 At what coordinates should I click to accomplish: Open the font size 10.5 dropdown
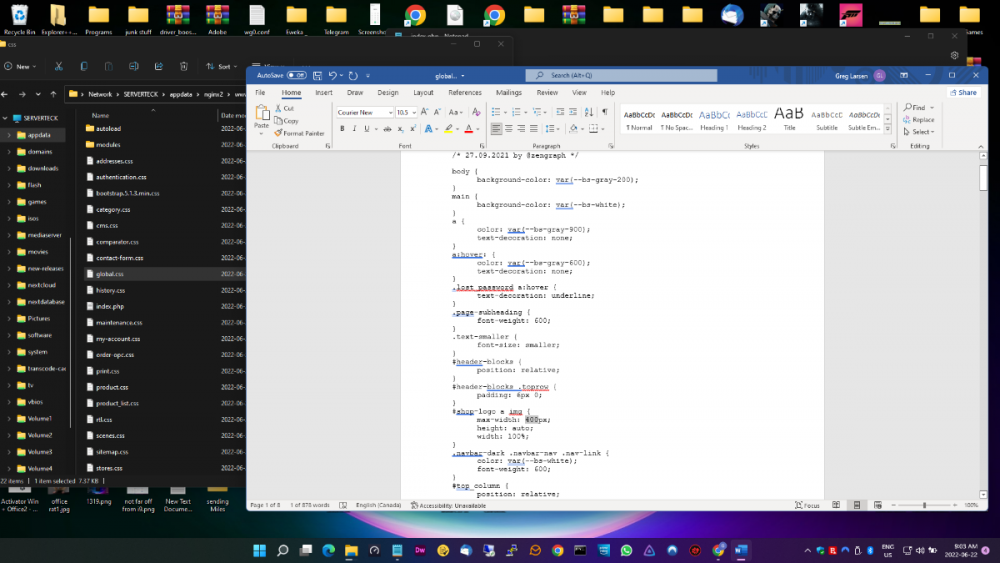click(x=414, y=113)
